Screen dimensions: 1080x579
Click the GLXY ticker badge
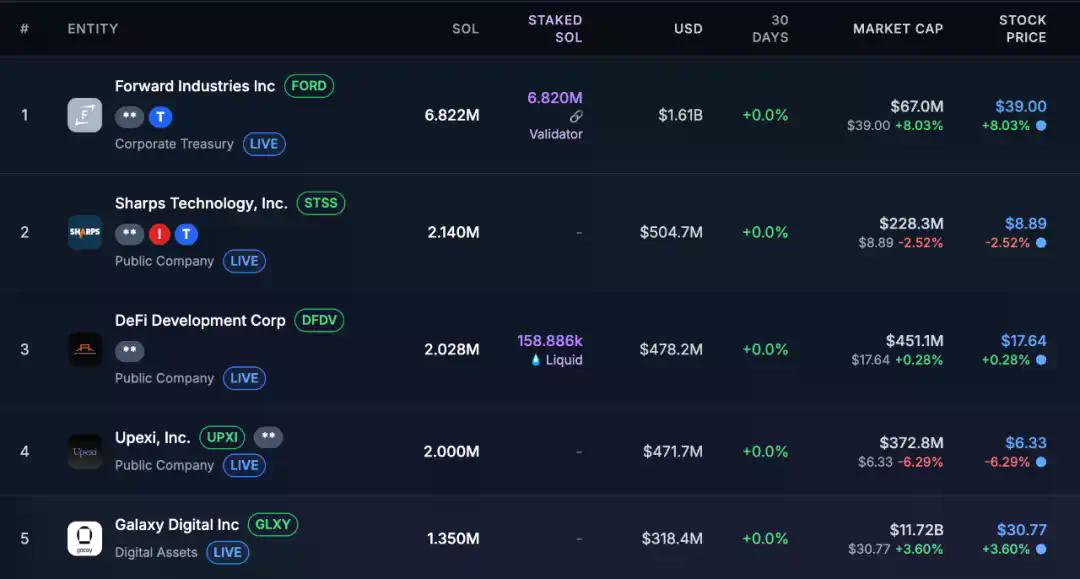(x=272, y=525)
